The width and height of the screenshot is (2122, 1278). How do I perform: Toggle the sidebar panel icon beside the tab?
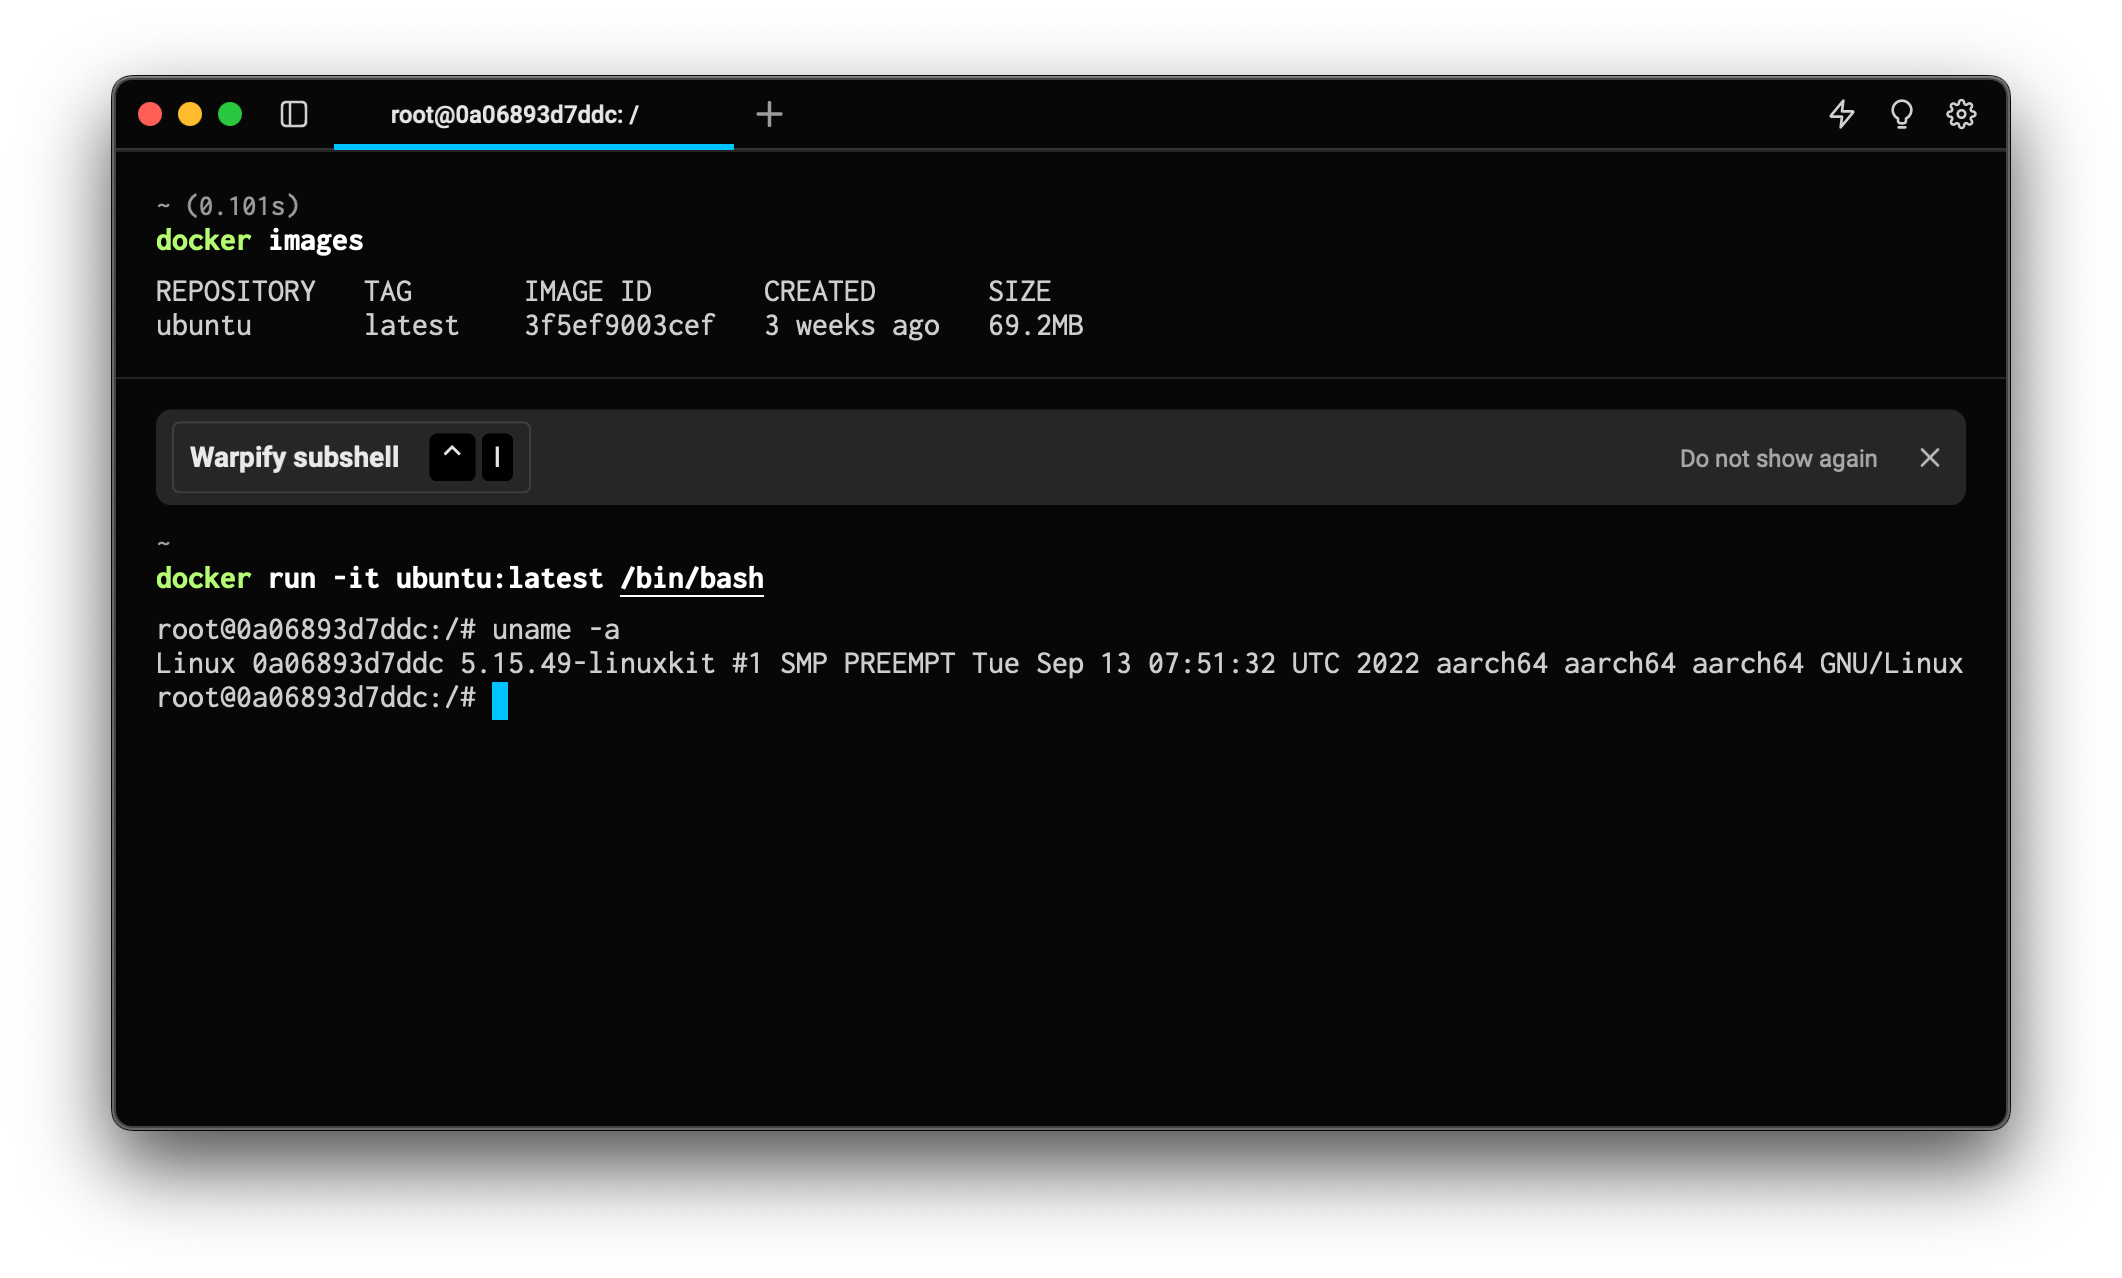point(294,115)
